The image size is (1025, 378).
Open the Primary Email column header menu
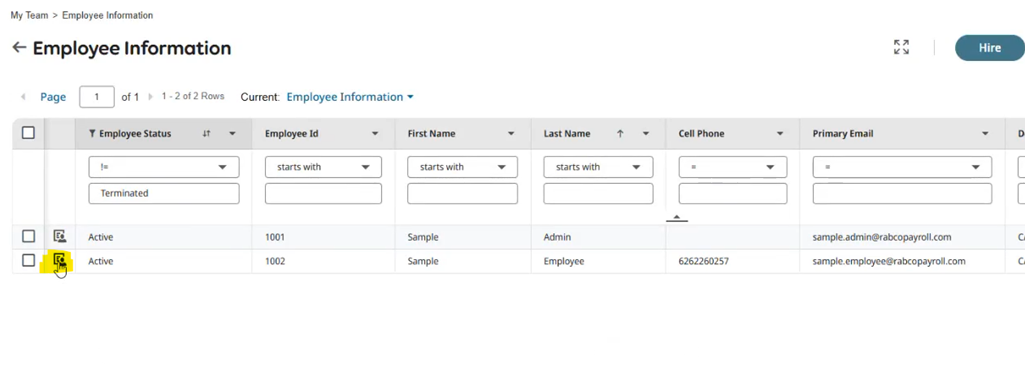(985, 133)
